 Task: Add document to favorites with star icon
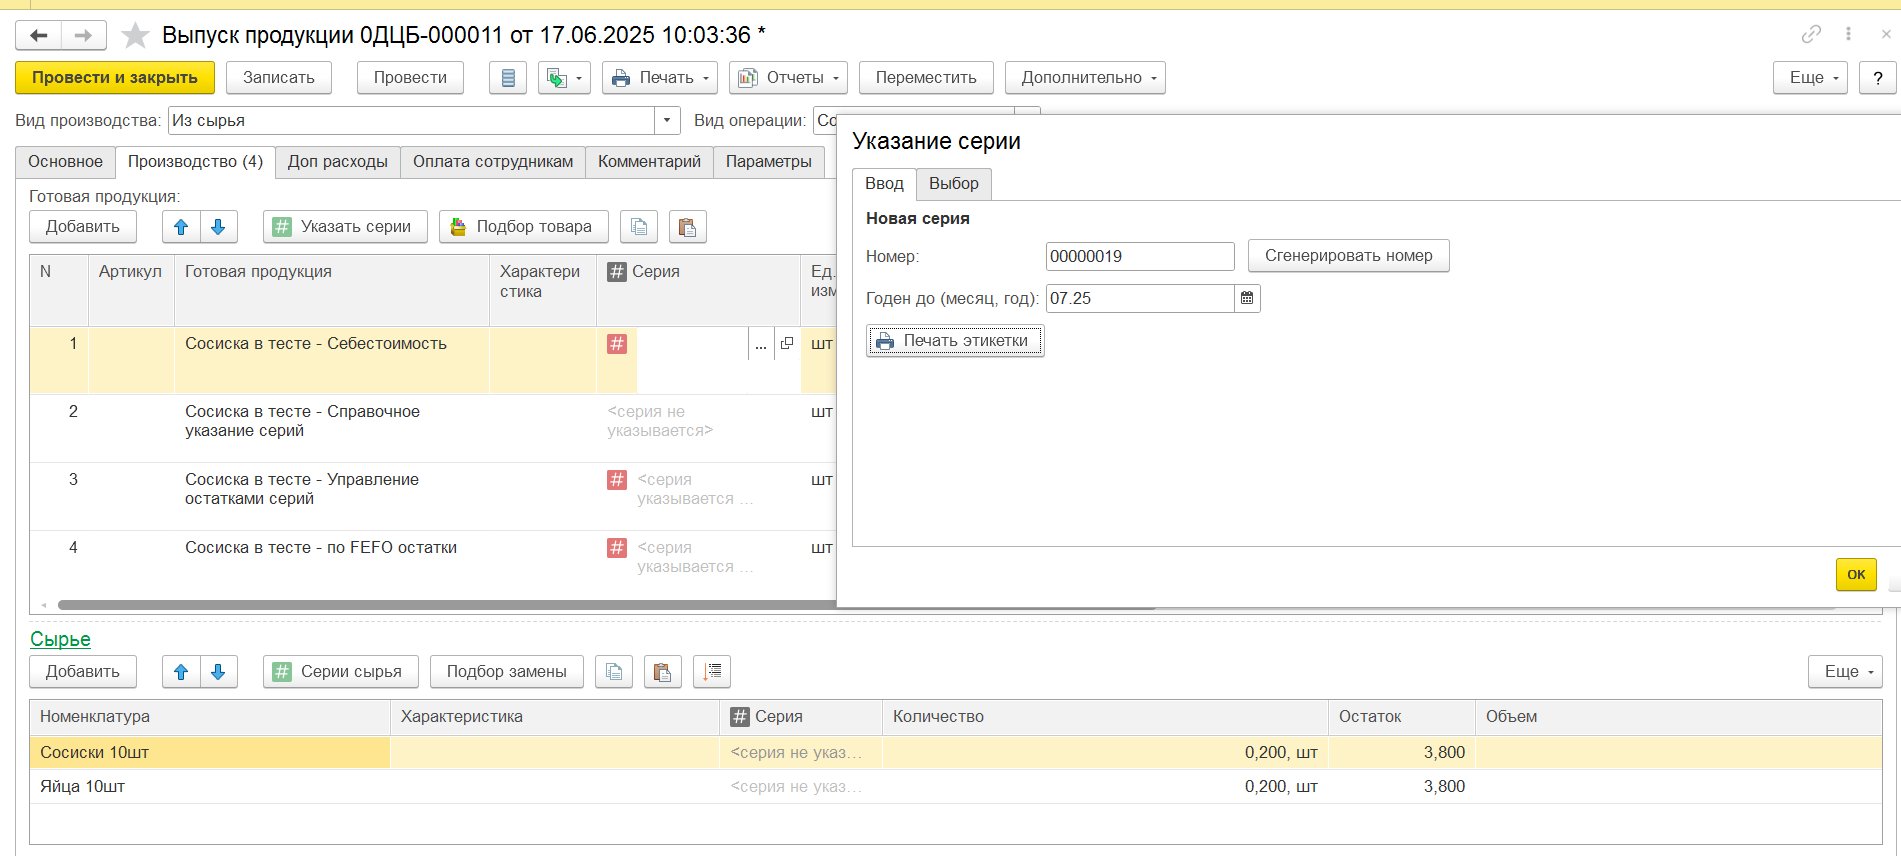point(135,36)
